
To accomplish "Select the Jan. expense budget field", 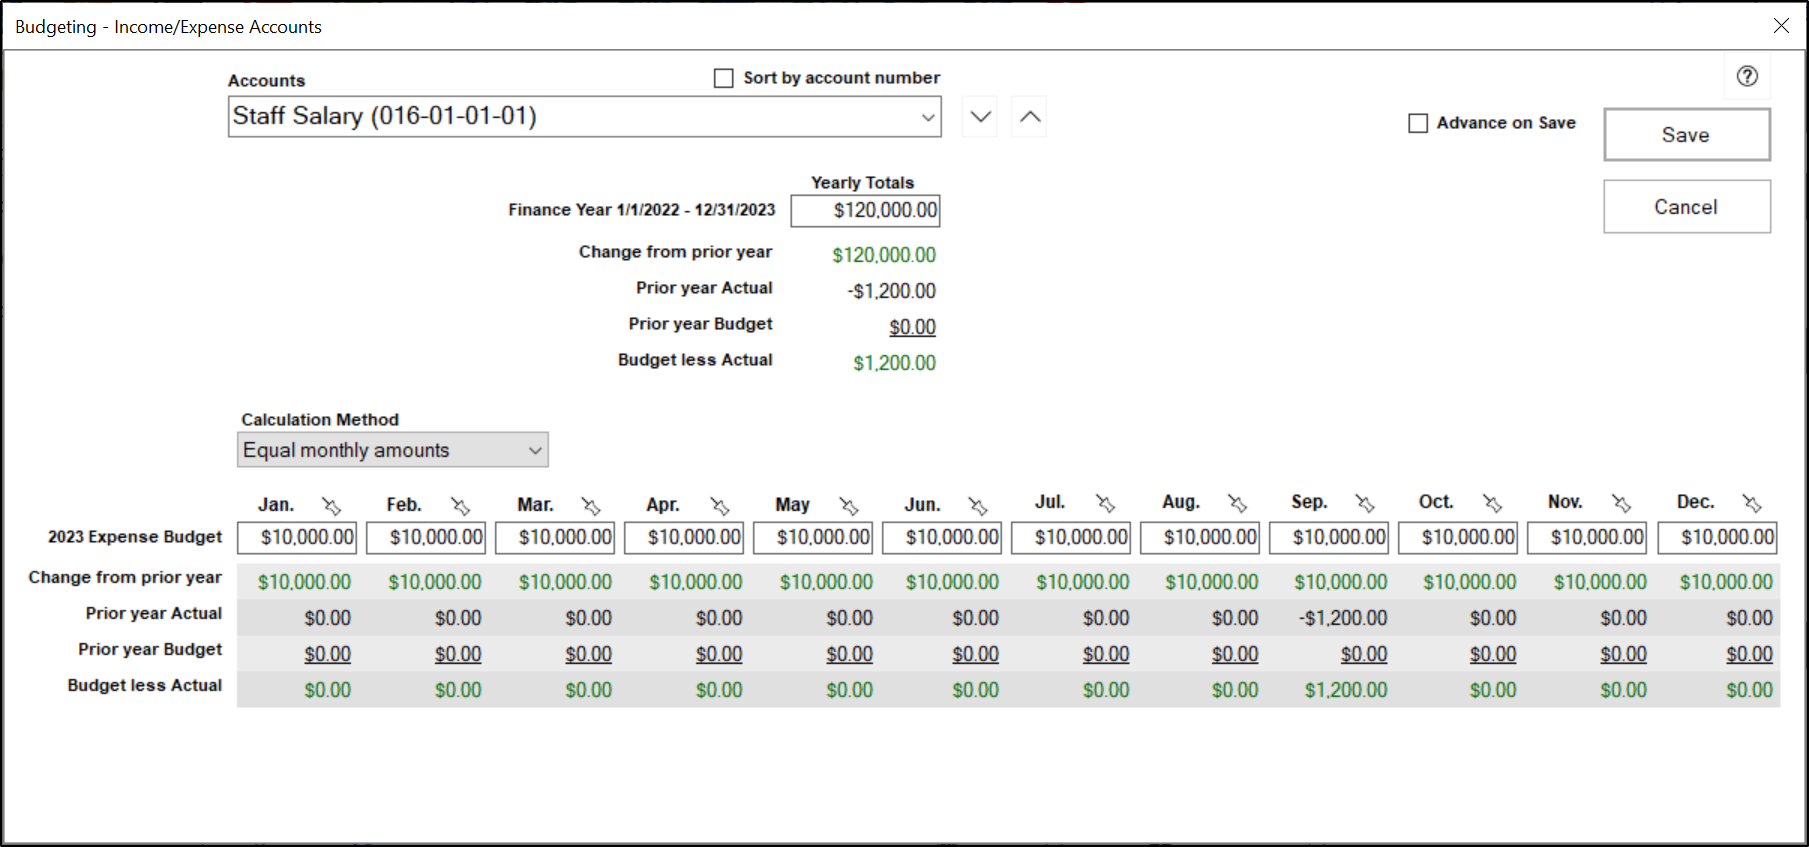I will [x=297, y=538].
